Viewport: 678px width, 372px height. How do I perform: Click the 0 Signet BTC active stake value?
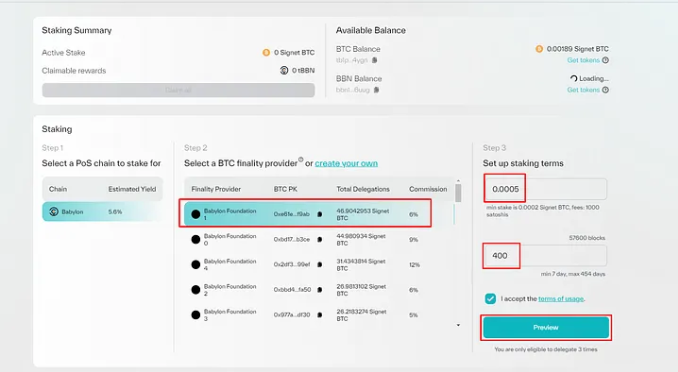coord(294,52)
